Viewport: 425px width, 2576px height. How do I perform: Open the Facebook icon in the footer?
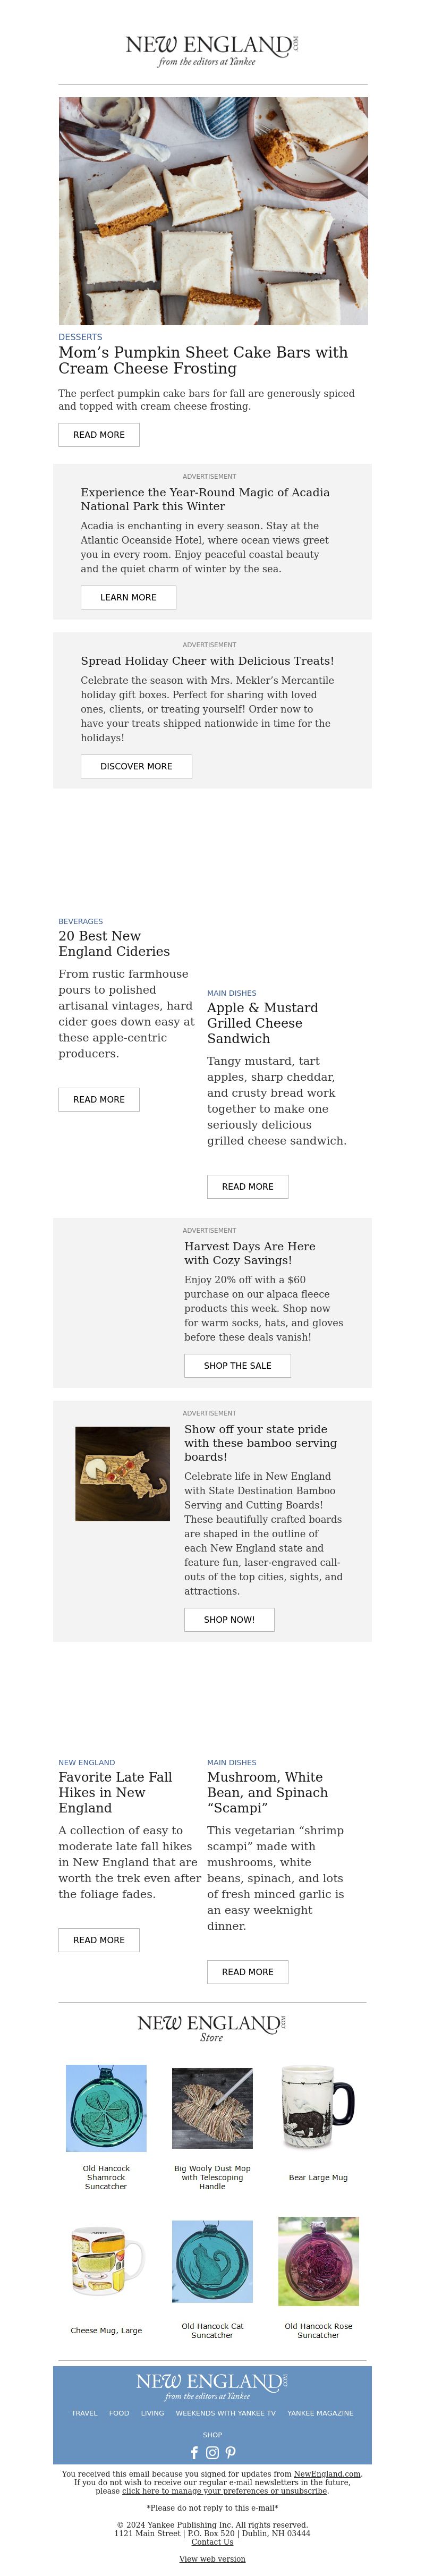pos(194,2452)
